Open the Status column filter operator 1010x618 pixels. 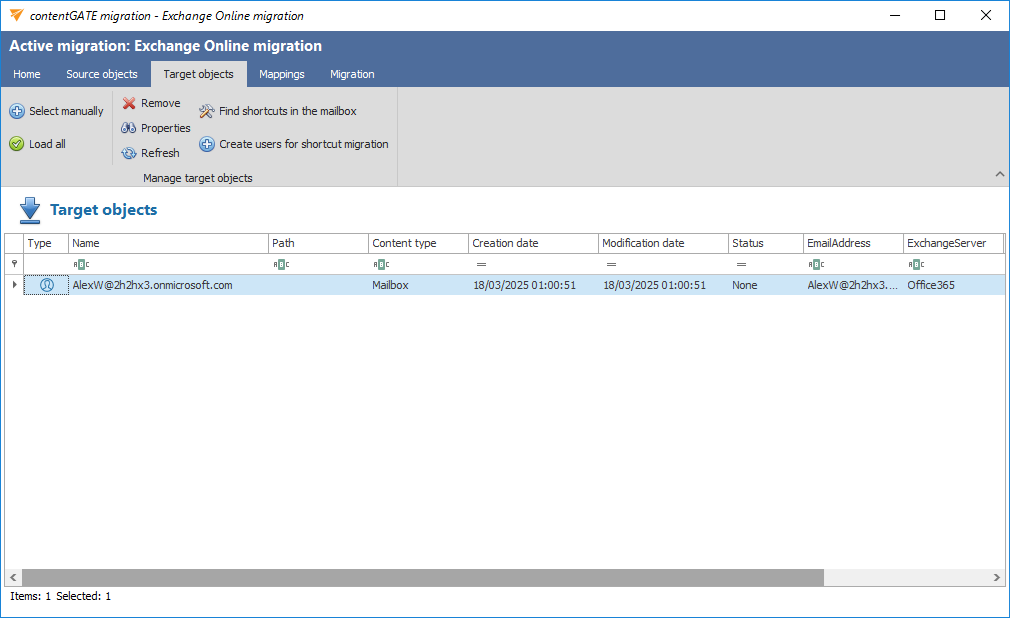click(x=741, y=264)
